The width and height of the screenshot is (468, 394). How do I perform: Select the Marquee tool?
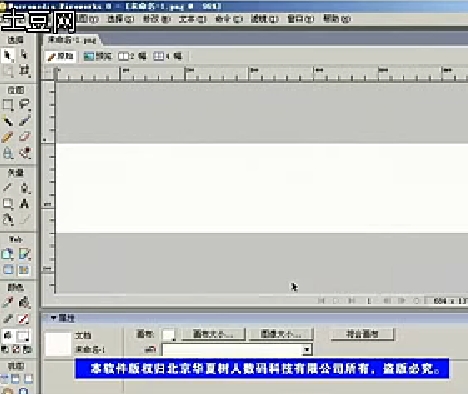coord(8,105)
